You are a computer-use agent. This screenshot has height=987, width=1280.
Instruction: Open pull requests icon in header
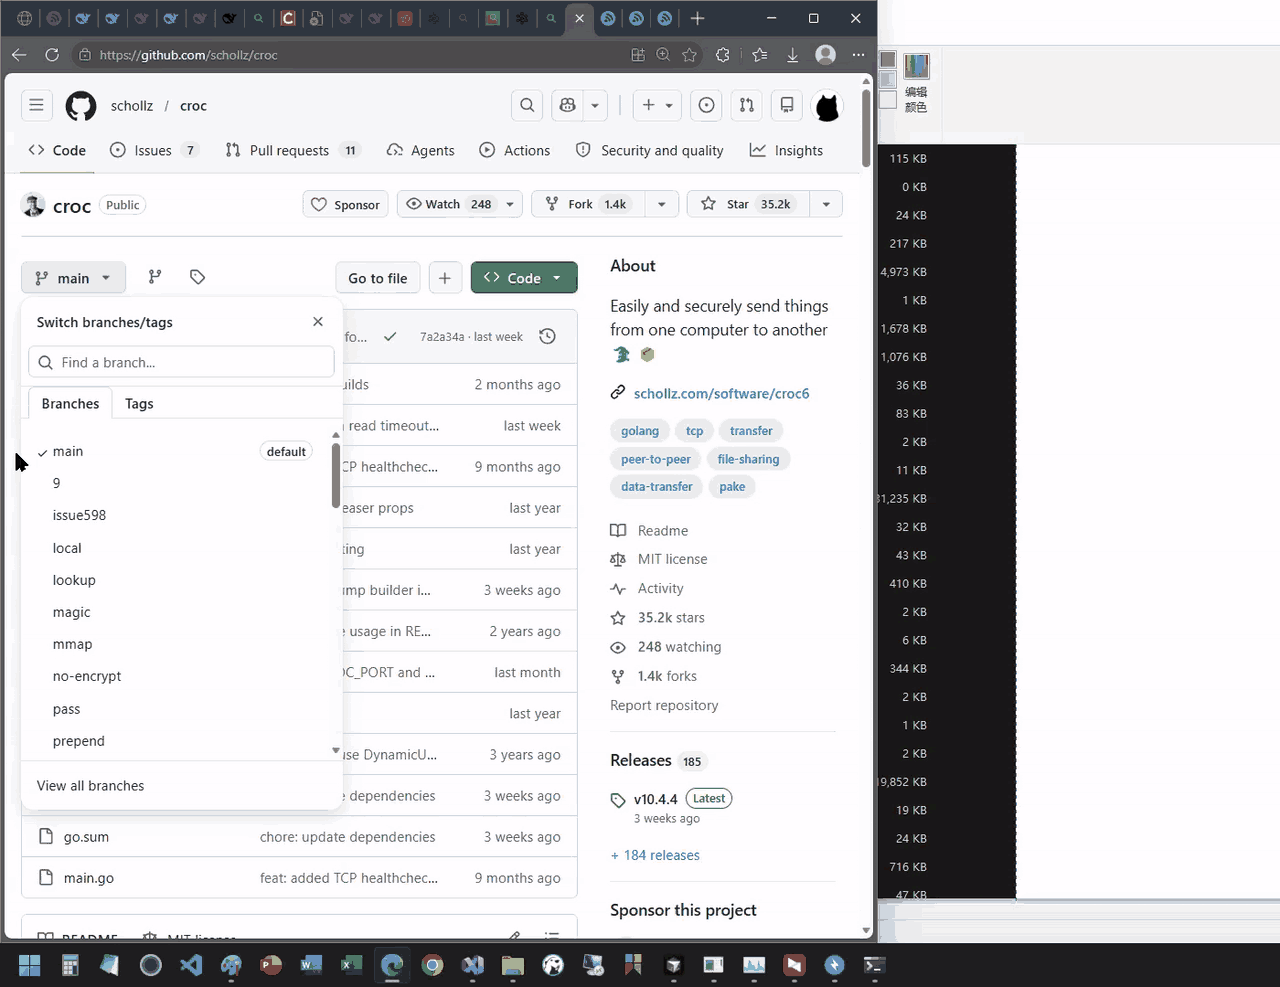(747, 105)
